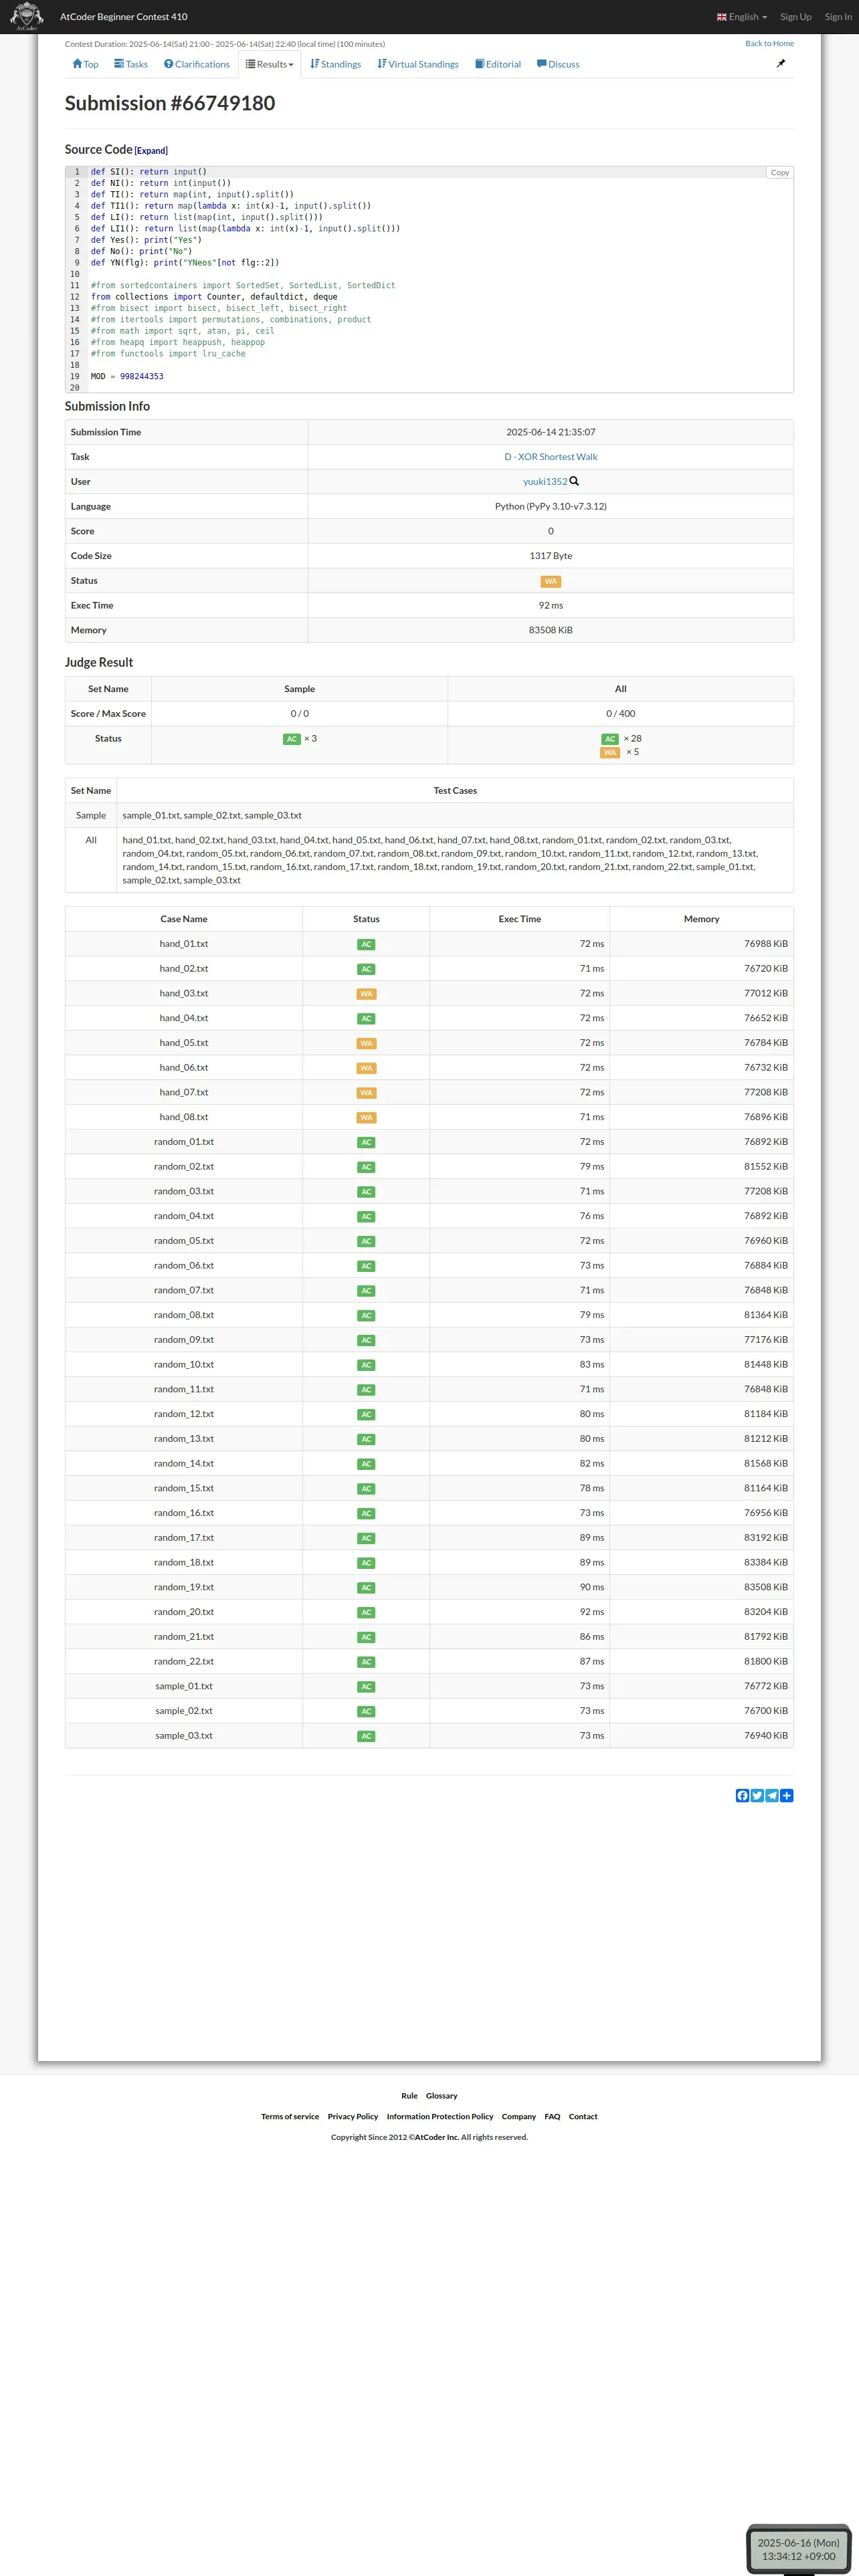
Task: Open the Results dropdown tab
Action: click(270, 64)
